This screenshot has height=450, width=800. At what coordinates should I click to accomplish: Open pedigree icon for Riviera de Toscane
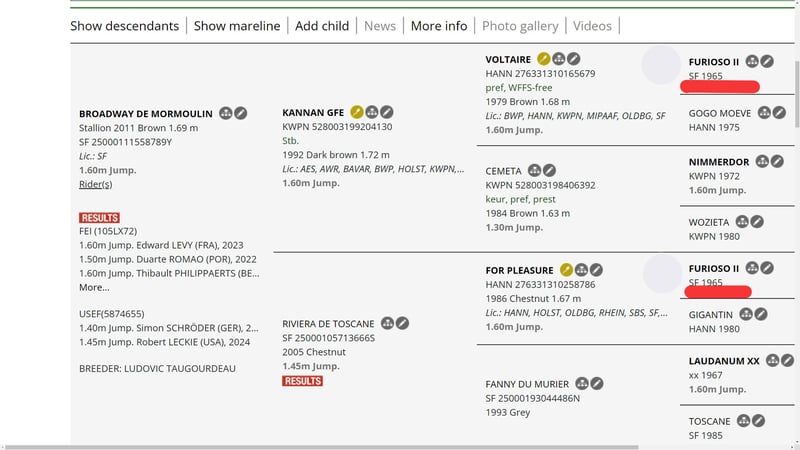pyautogui.click(x=387, y=323)
